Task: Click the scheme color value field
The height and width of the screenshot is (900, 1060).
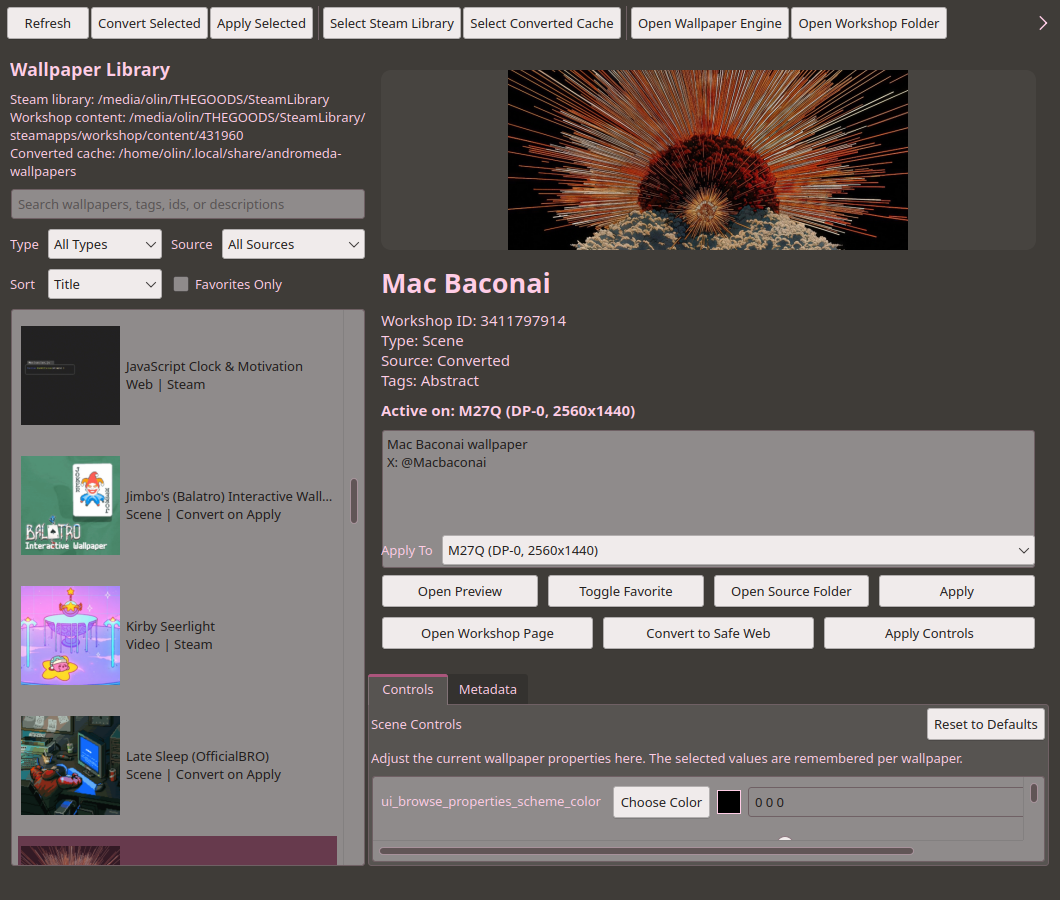Action: pos(886,802)
